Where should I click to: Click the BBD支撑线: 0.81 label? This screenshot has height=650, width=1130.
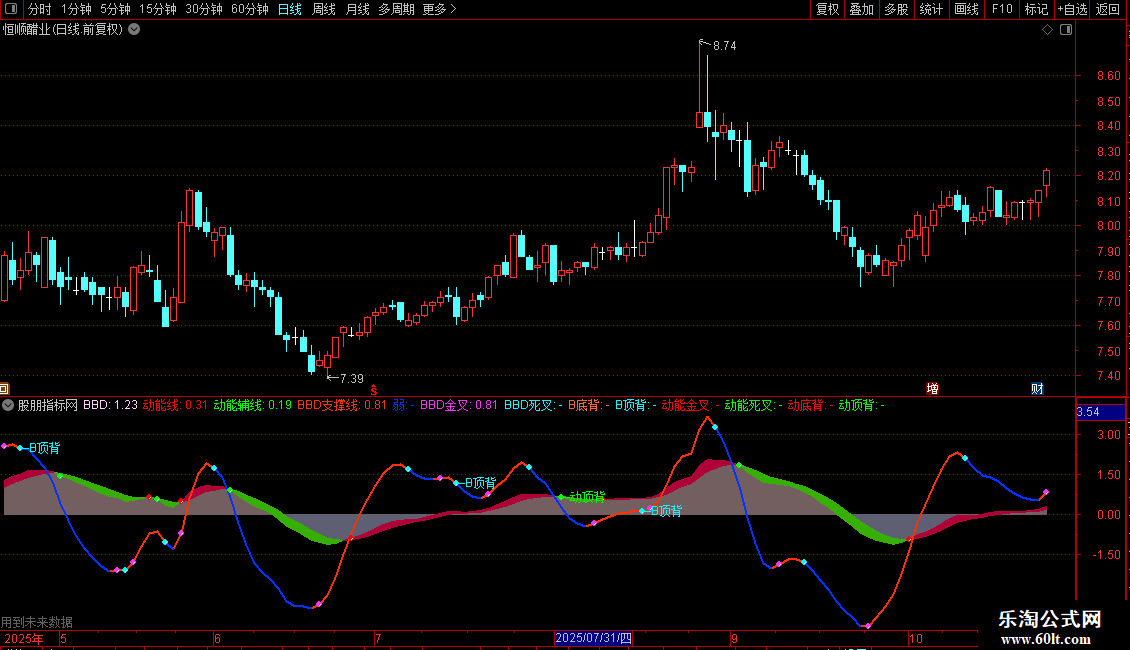click(342, 405)
